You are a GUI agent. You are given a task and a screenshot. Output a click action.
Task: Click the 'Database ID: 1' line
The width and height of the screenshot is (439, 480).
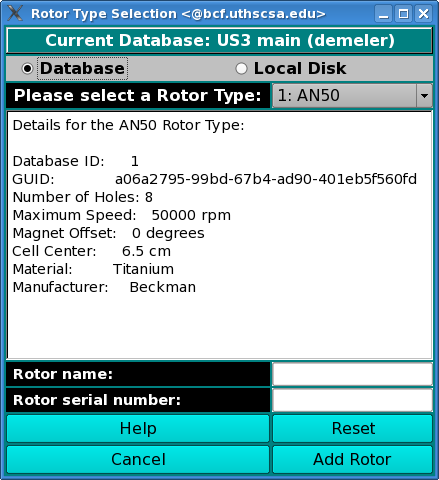click(76, 161)
